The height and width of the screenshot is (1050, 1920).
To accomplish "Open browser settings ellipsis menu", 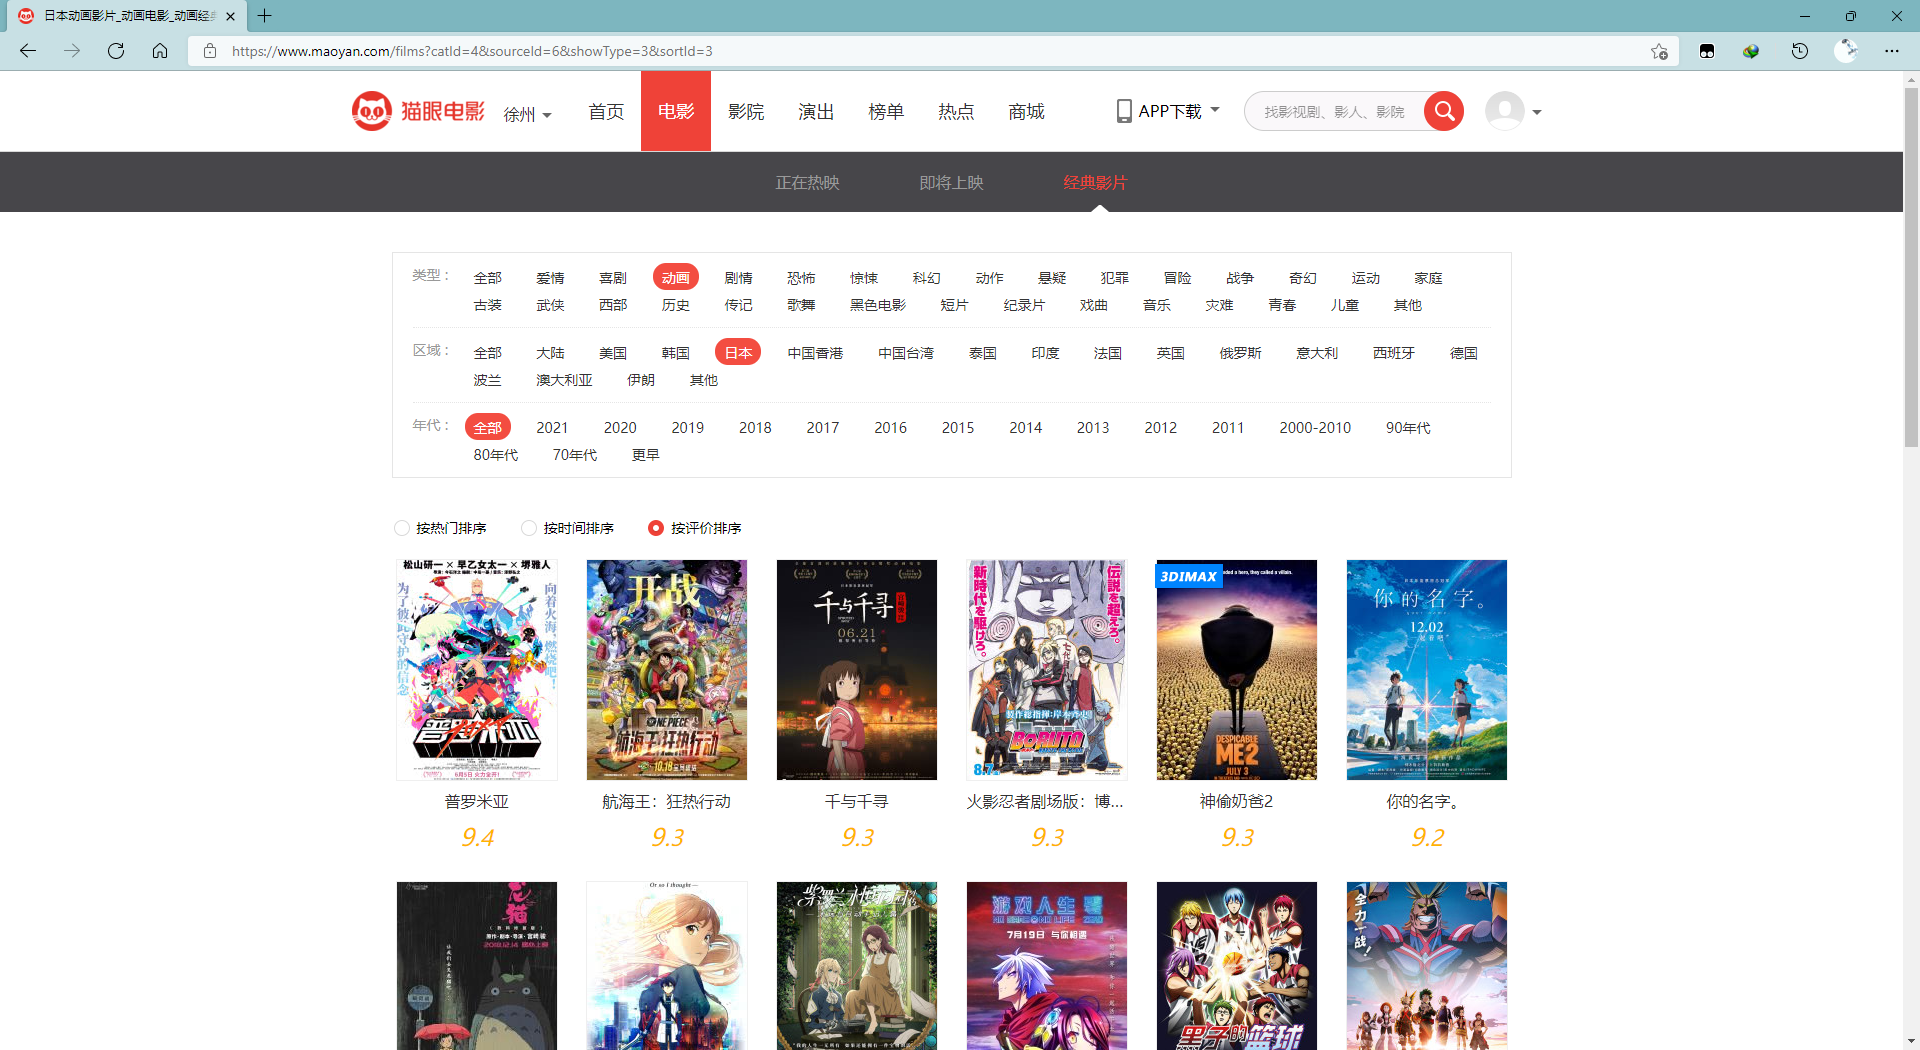I will click(1892, 51).
